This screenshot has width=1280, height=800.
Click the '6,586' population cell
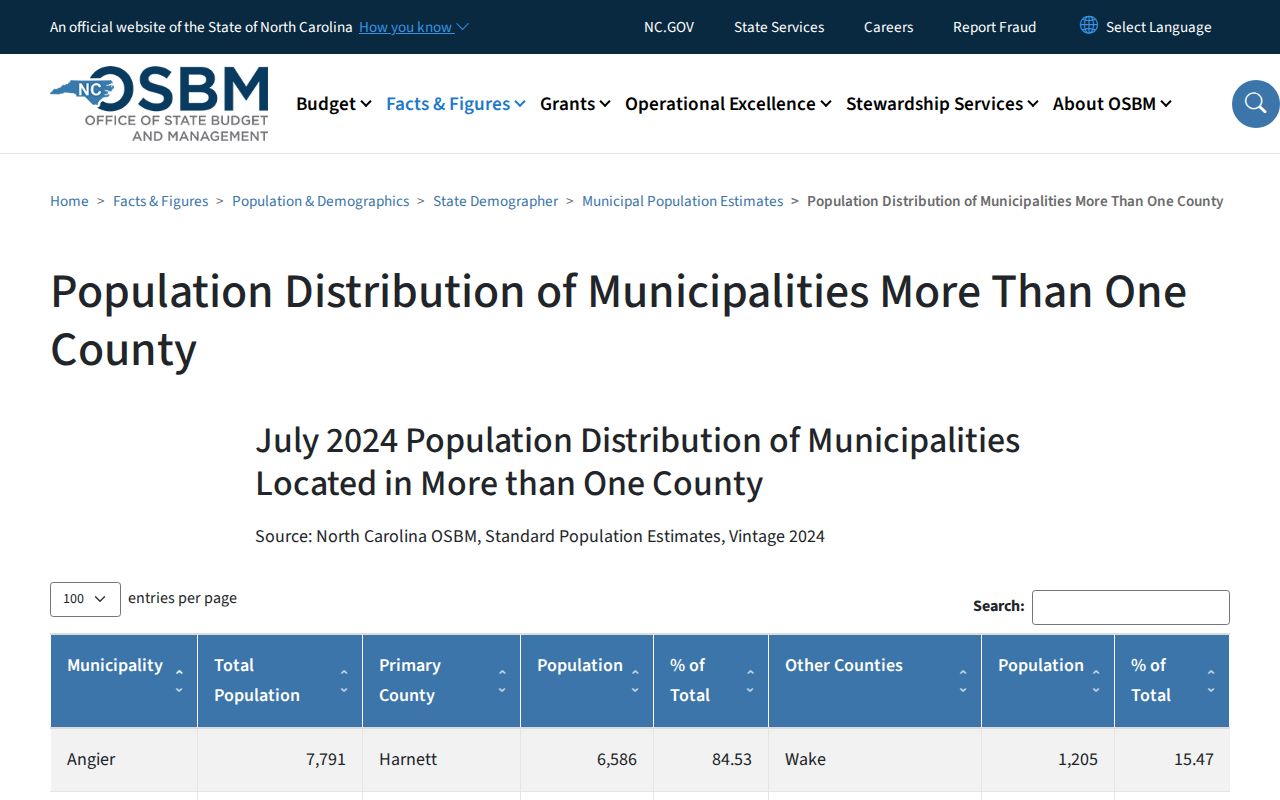[x=587, y=759]
